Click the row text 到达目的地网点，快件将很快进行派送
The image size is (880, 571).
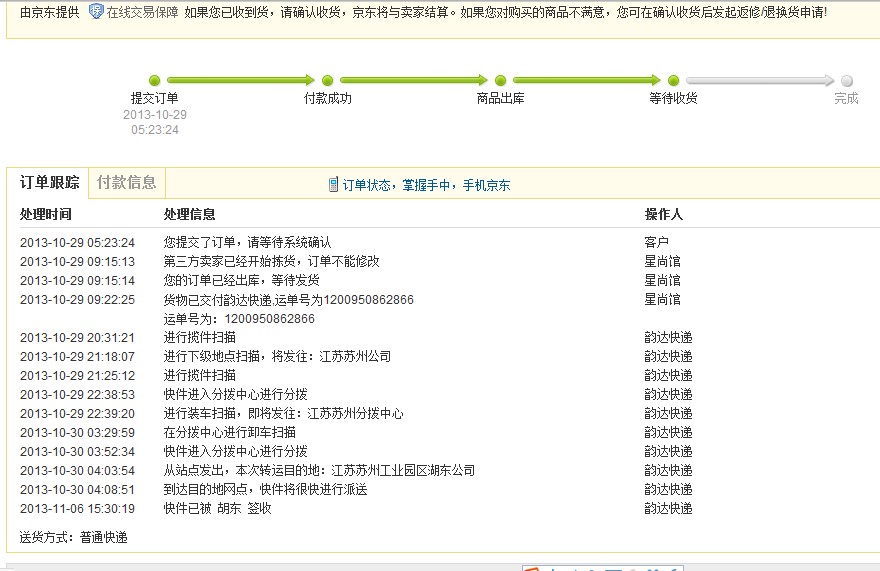[x=265, y=490]
